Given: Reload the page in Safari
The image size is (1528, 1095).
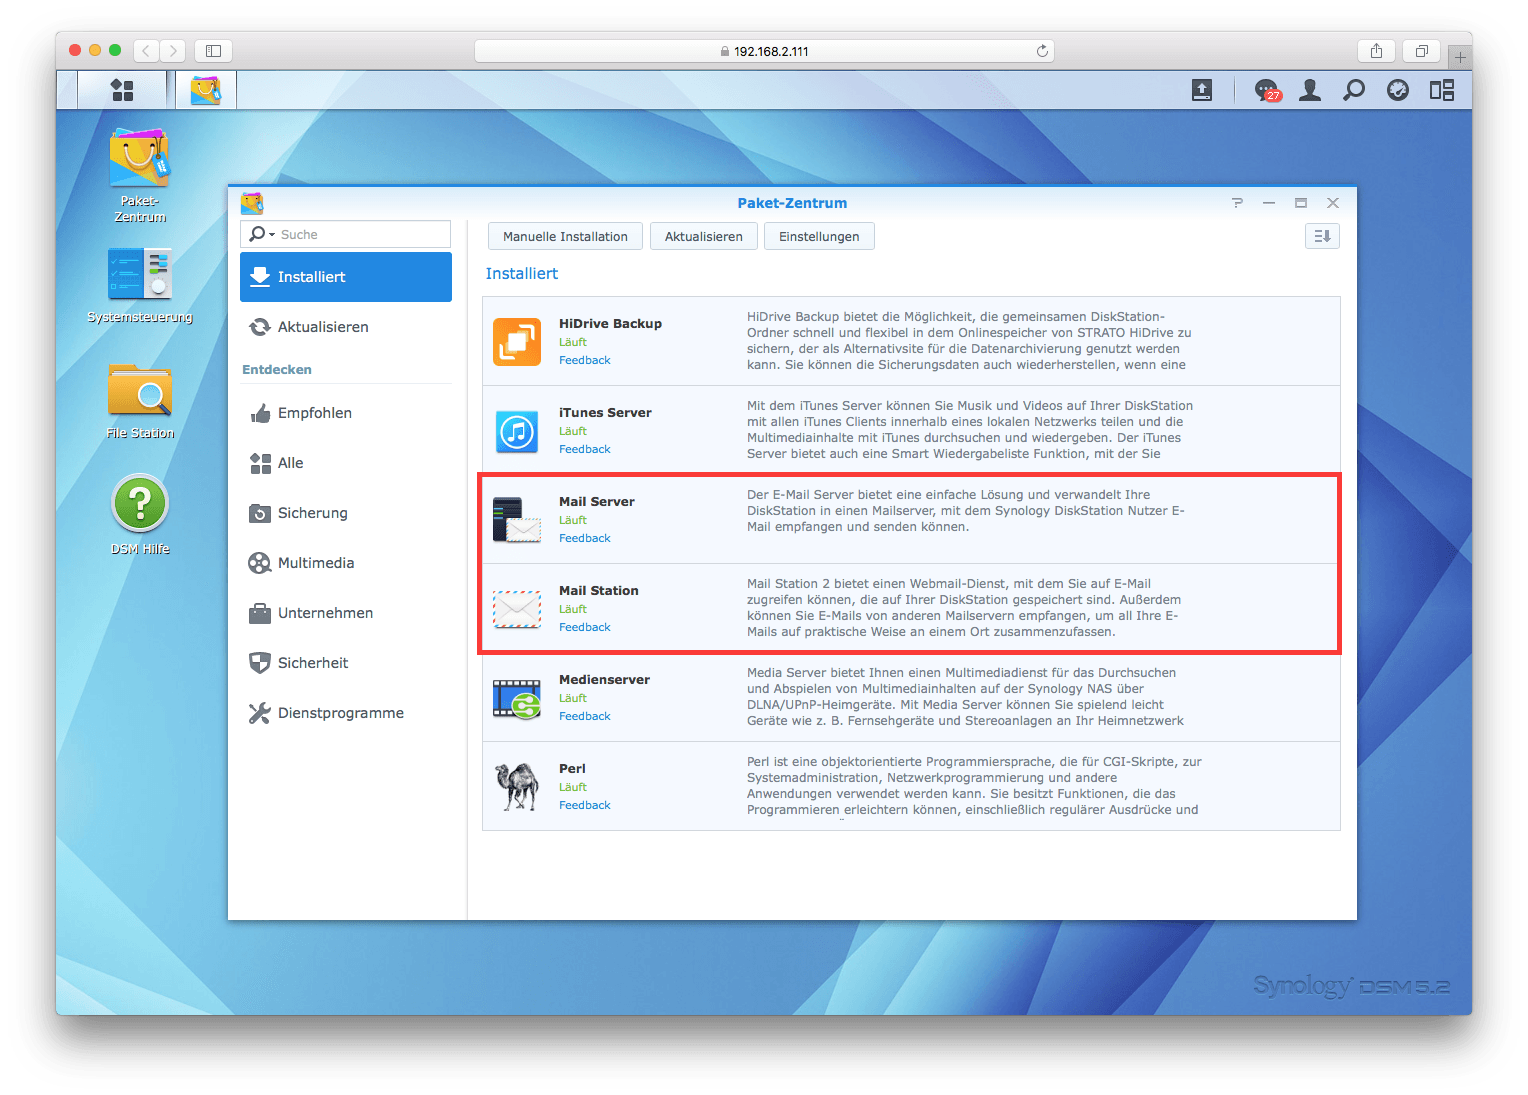Looking at the screenshot, I should coord(1042,51).
